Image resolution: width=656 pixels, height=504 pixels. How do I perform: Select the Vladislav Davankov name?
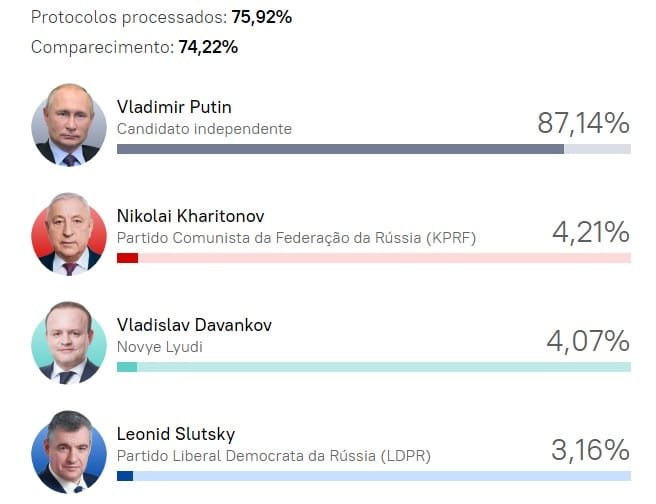pyautogui.click(x=194, y=325)
